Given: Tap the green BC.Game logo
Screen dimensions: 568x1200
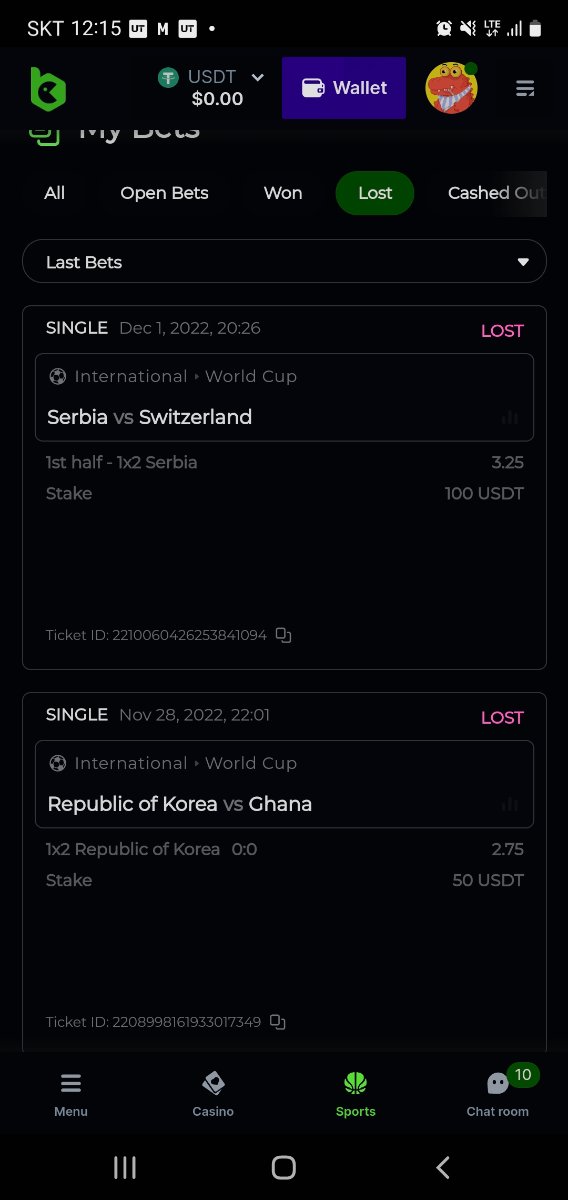Looking at the screenshot, I should pyautogui.click(x=47, y=88).
